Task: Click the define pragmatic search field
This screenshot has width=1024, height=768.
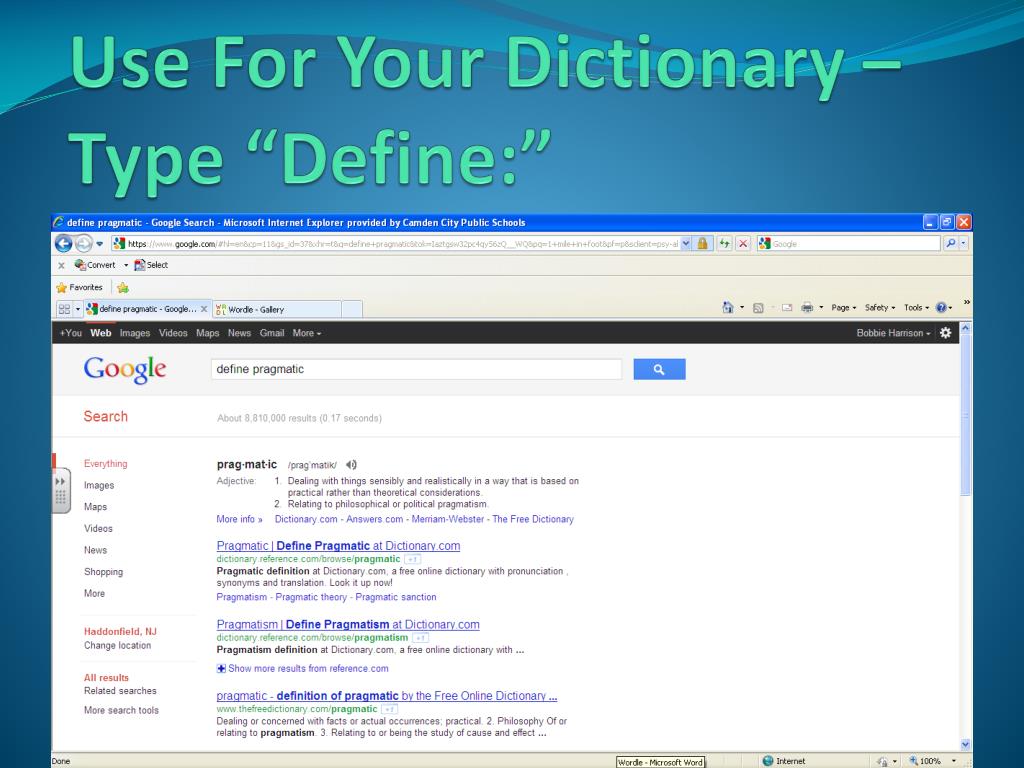Action: pyautogui.click(x=416, y=369)
